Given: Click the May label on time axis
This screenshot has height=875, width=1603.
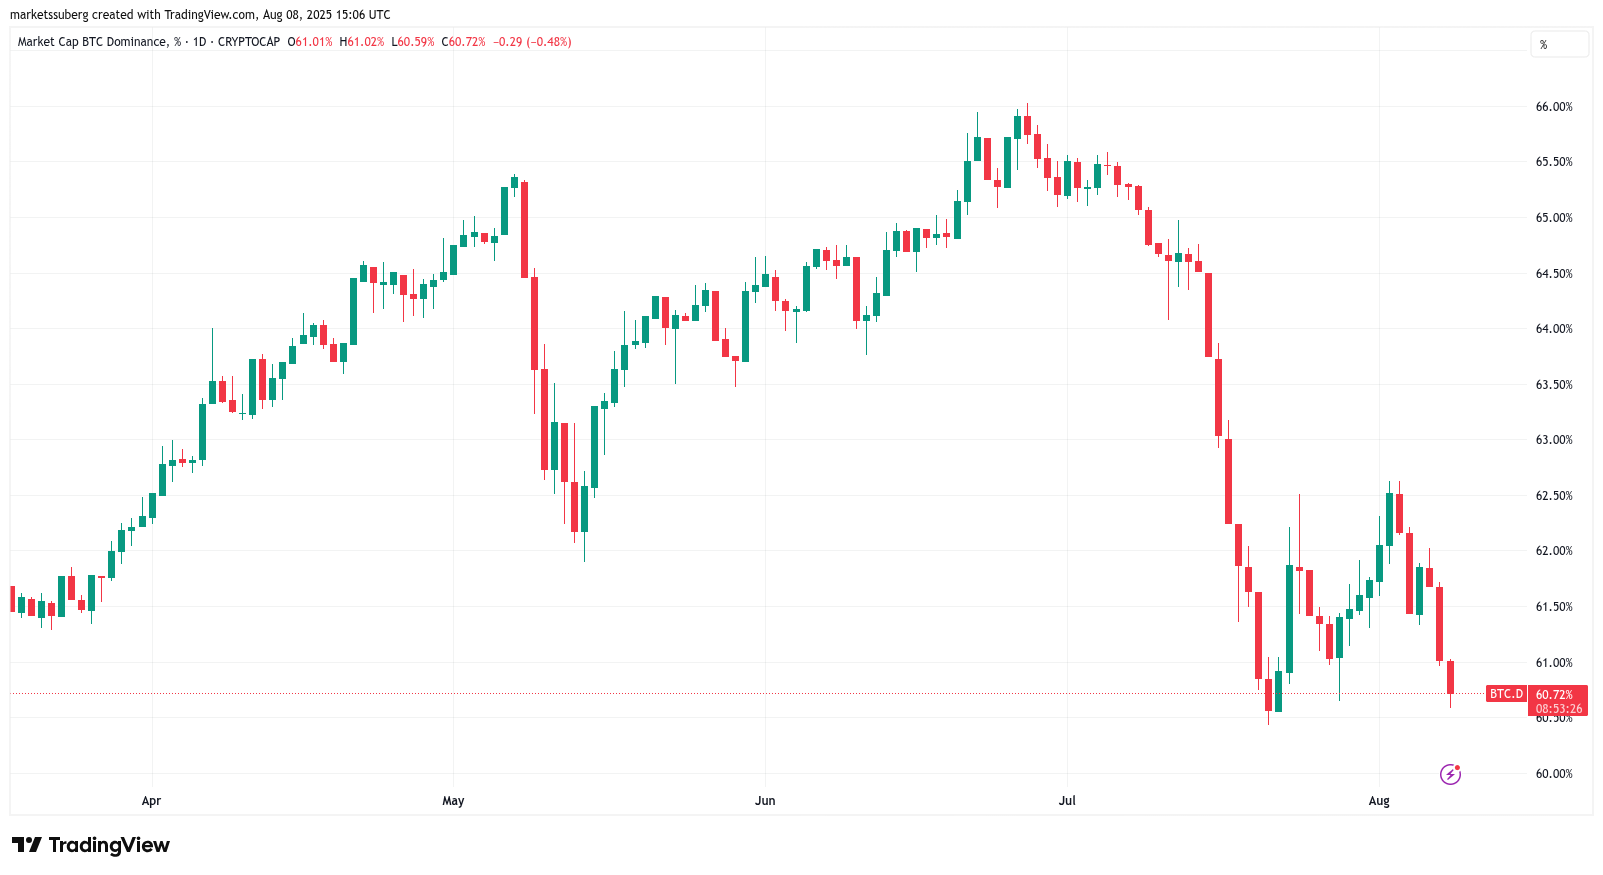Looking at the screenshot, I should click(453, 801).
